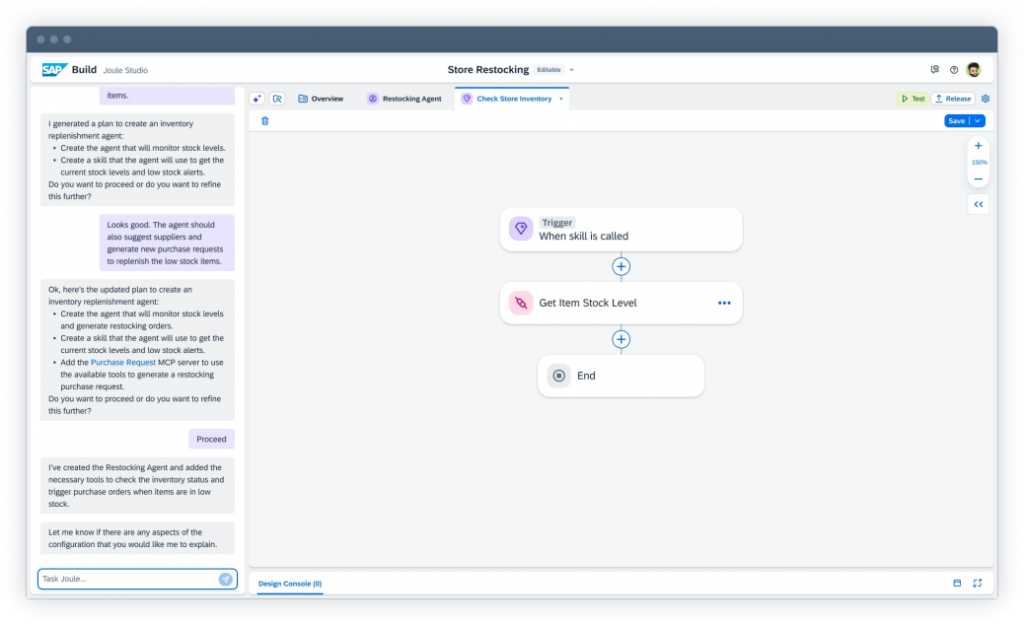Click the zoom out minus icon on canvas
The image size is (1024, 625).
[978, 178]
